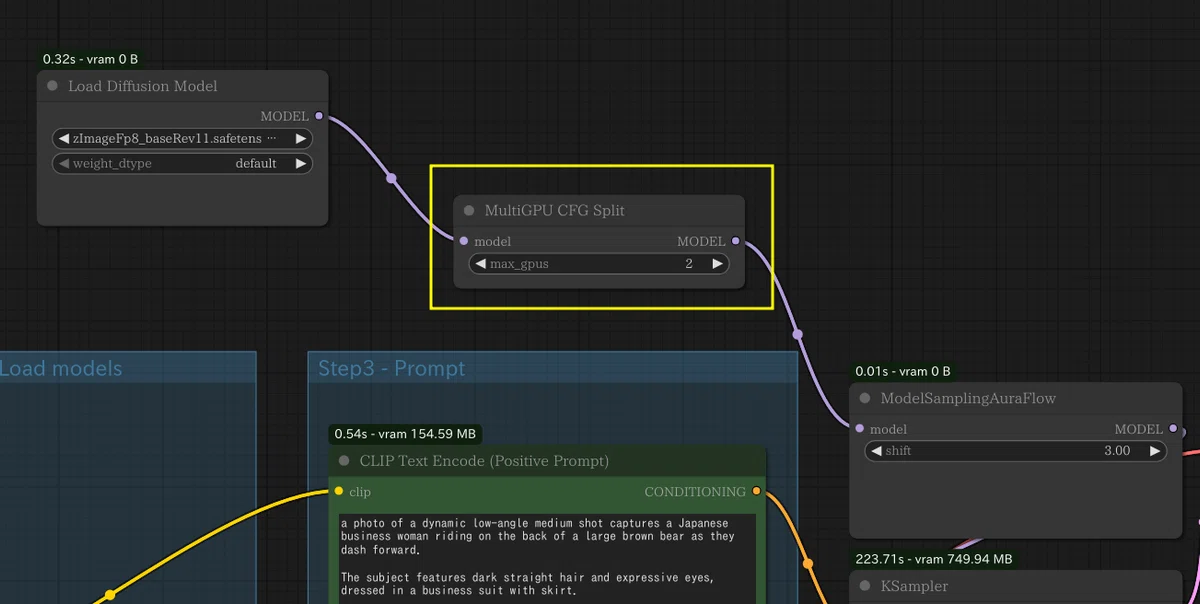Click the orange conditioning link midpoint dot
This screenshot has height=604, width=1200.
tap(809, 563)
